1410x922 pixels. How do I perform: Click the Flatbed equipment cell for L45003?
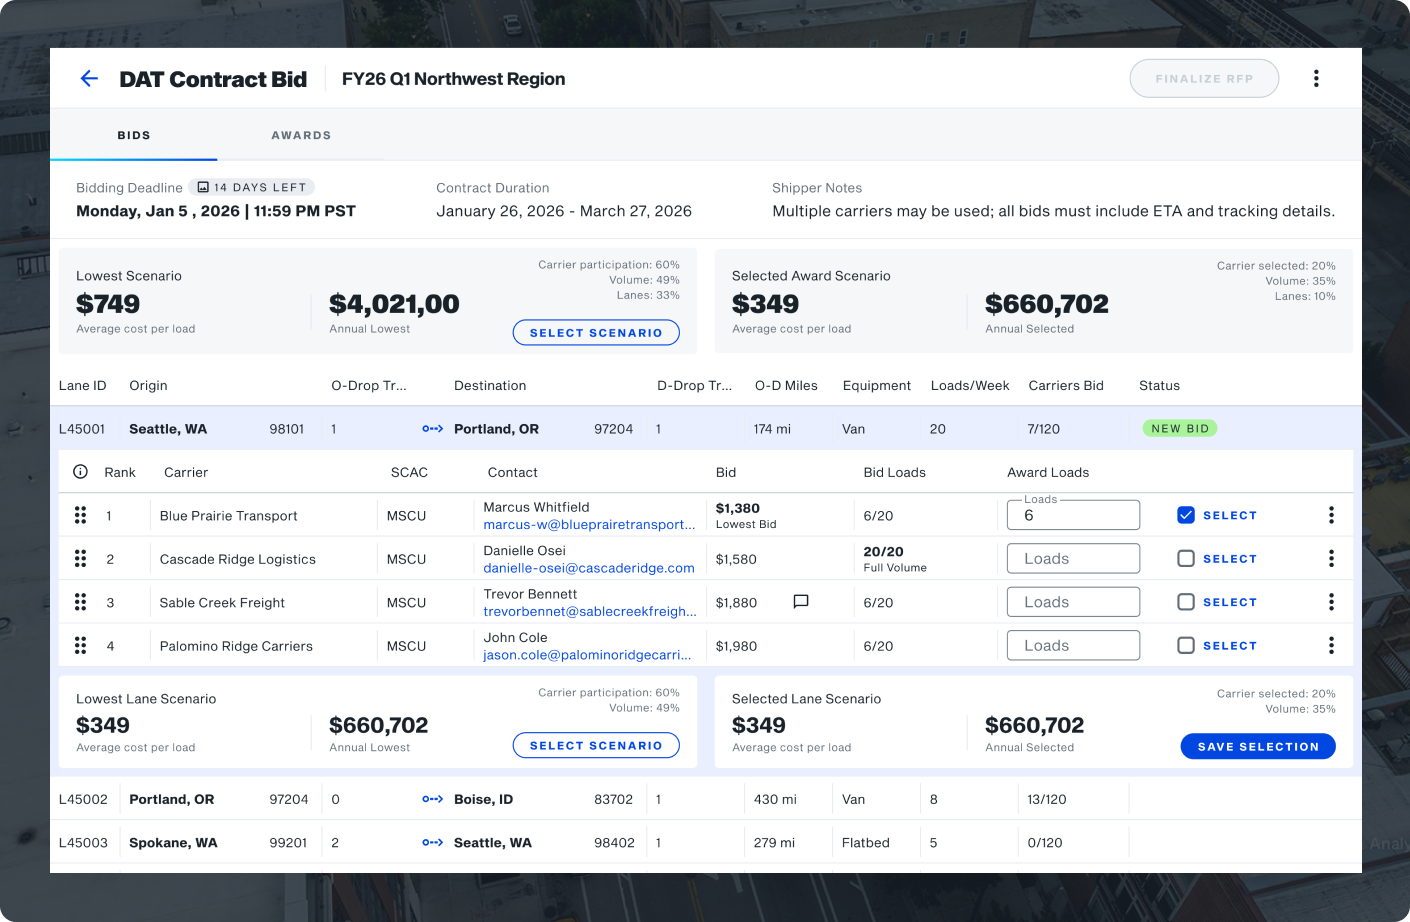[x=866, y=843]
